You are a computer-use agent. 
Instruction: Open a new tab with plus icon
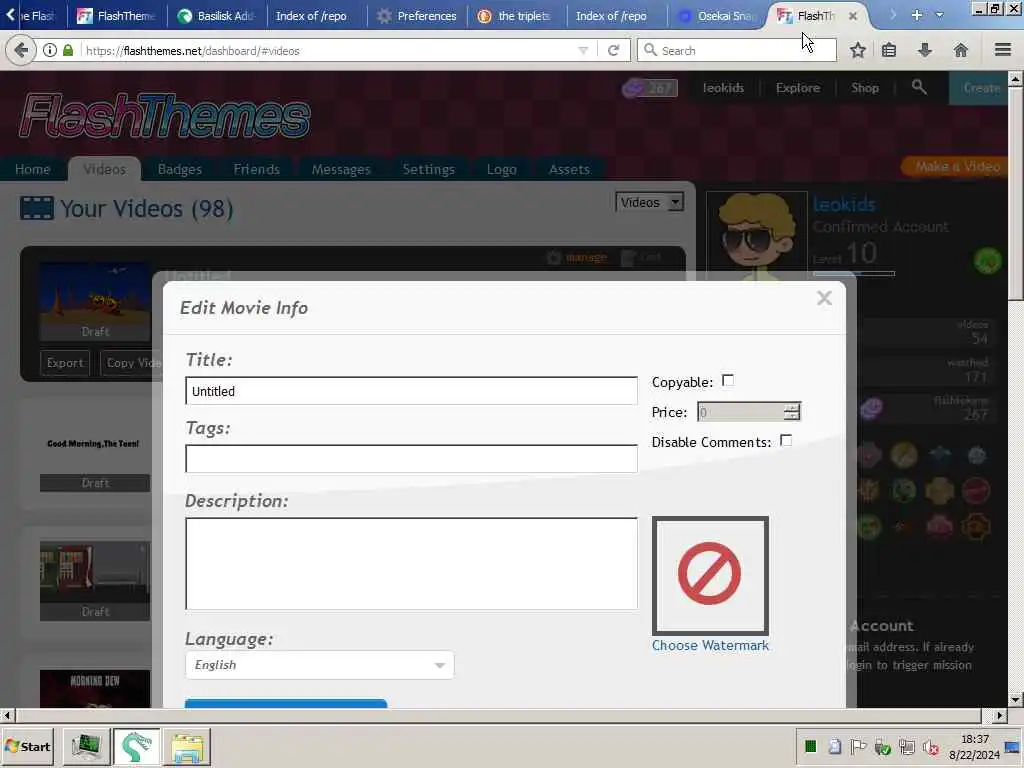pyautogui.click(x=917, y=15)
